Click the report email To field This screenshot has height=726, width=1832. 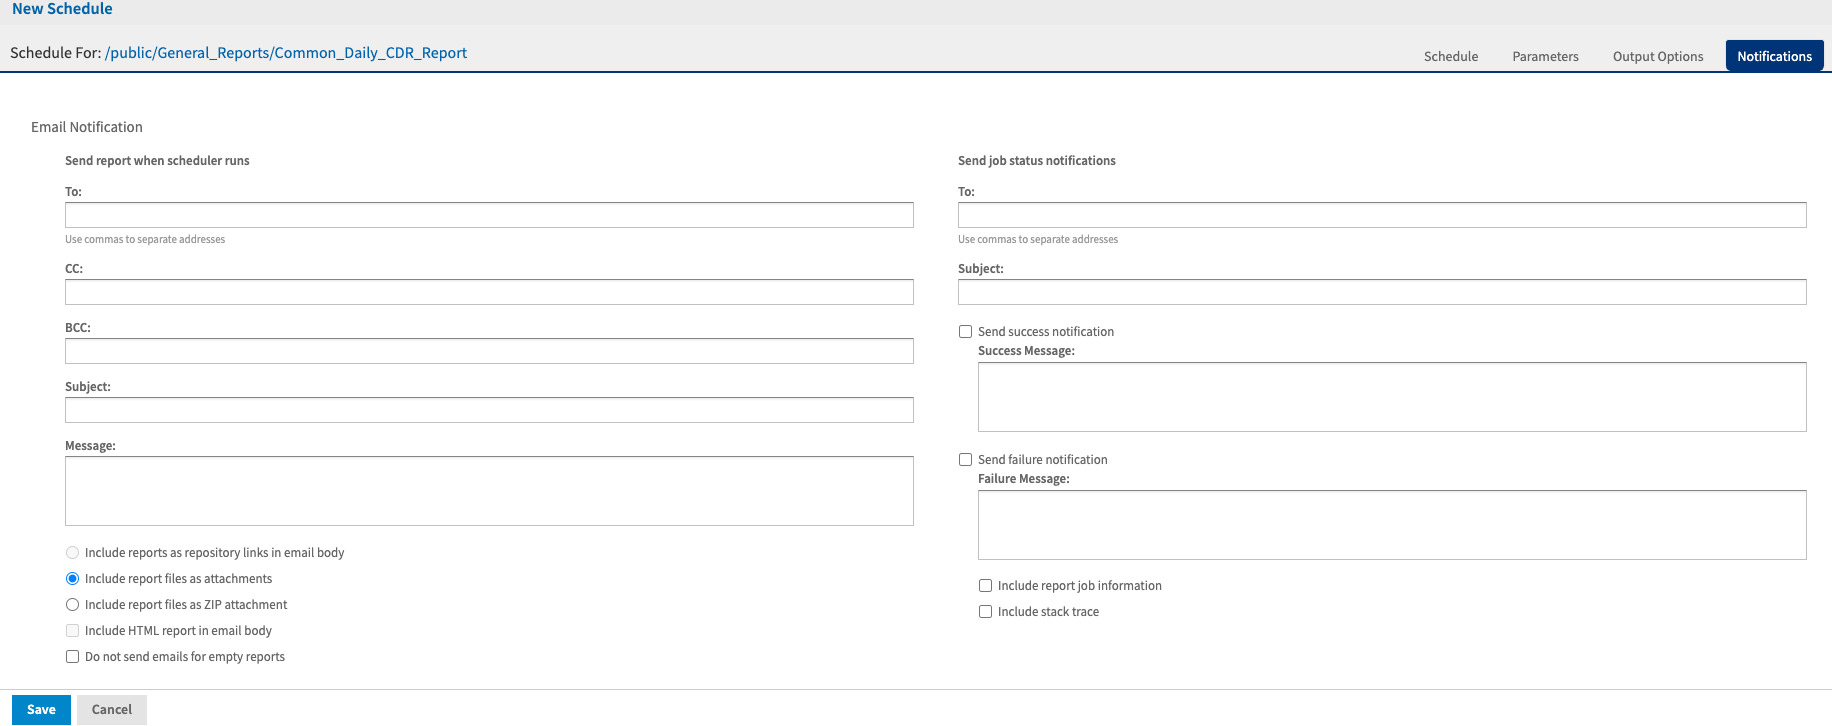[489, 215]
